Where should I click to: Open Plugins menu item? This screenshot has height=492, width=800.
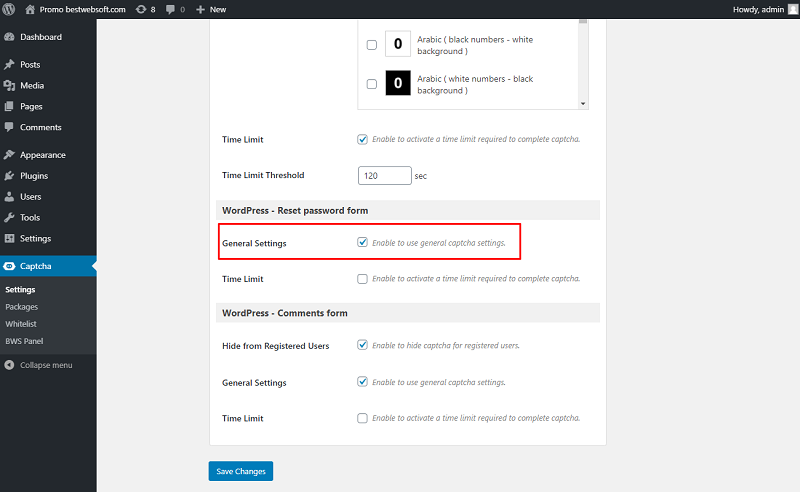point(48,176)
